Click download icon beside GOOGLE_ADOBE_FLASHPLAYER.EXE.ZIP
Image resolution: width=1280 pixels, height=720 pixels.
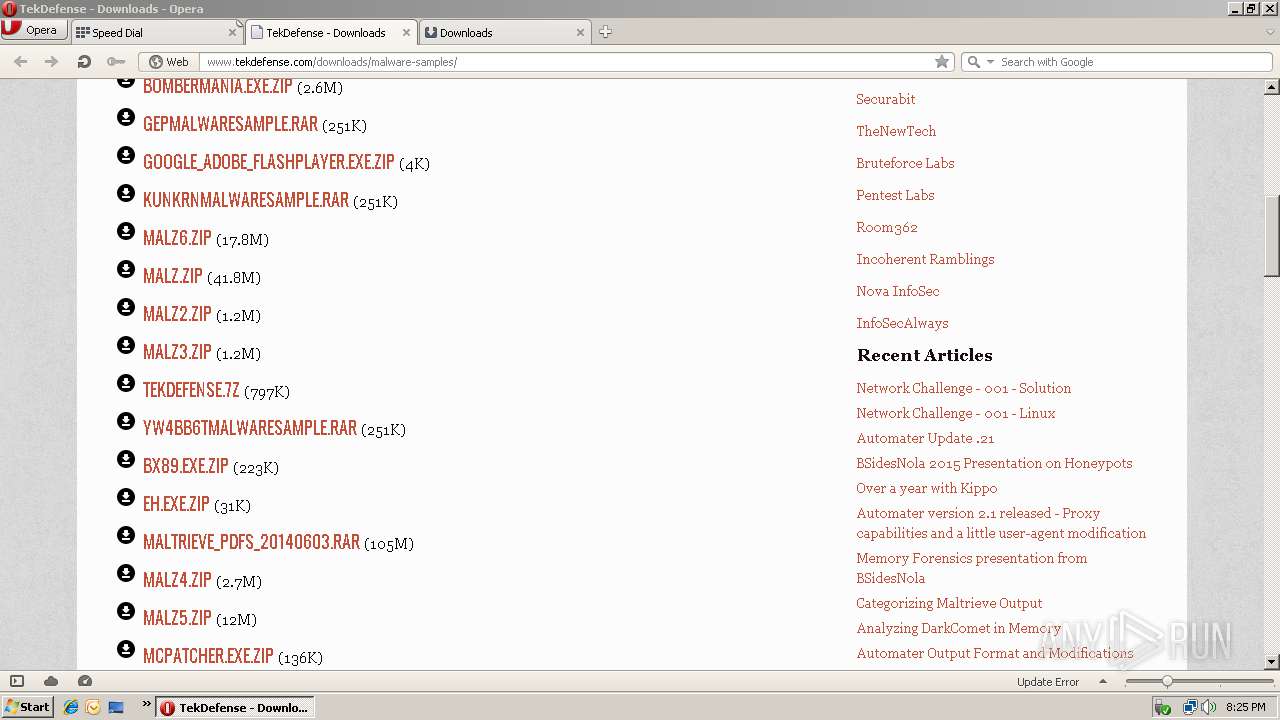click(126, 155)
